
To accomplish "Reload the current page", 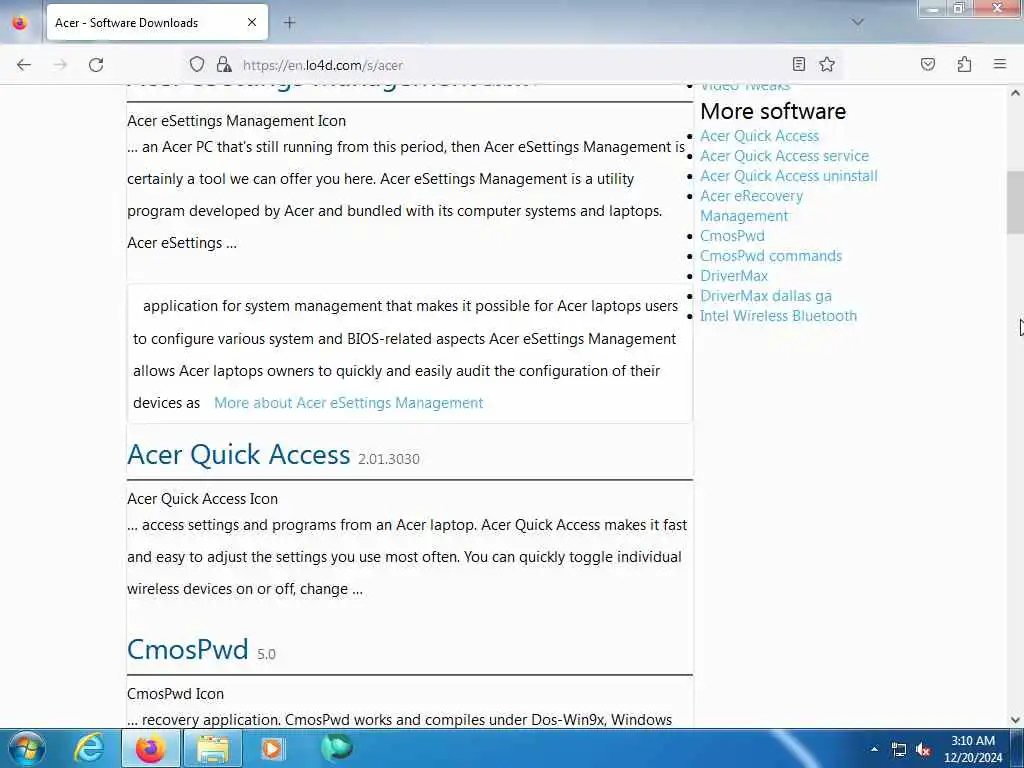I will click(96, 65).
